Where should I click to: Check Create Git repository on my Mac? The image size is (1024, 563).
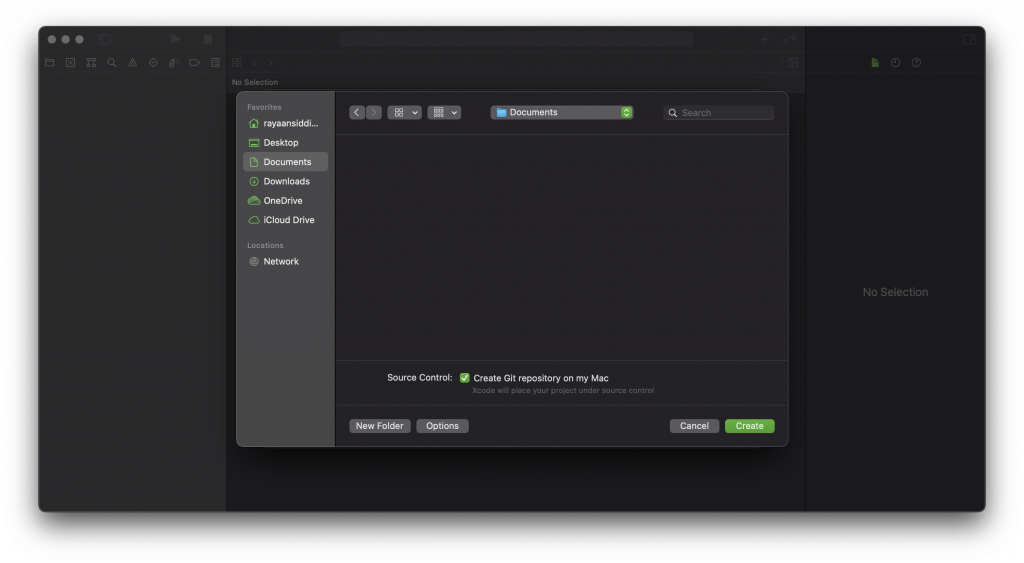pos(464,378)
